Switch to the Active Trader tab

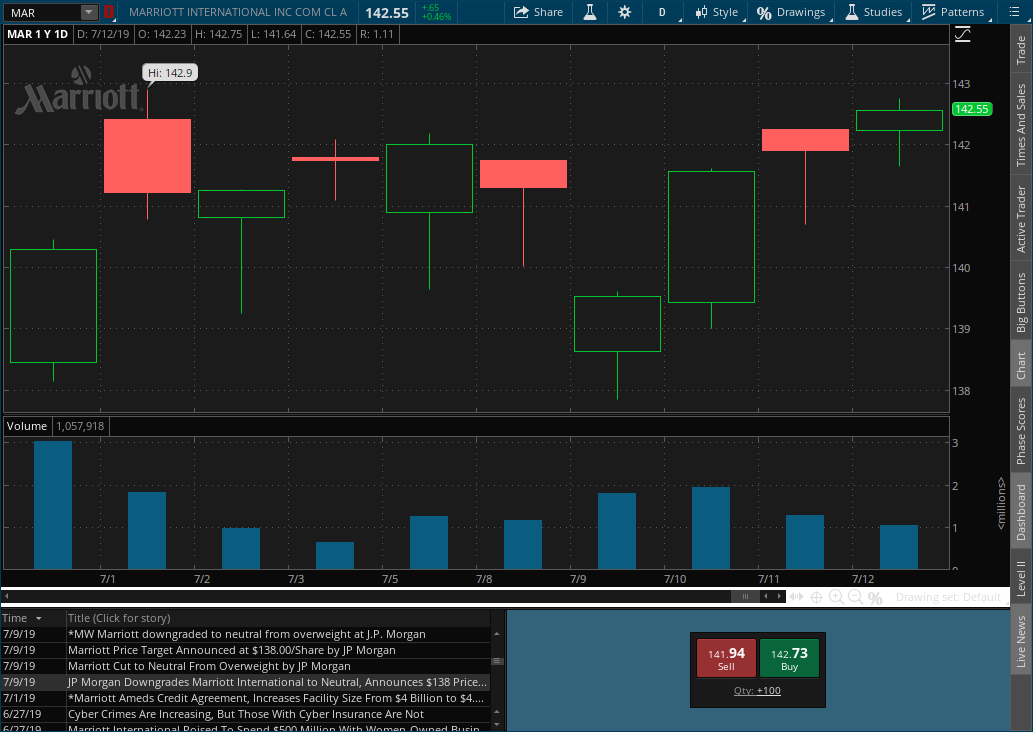click(x=1021, y=216)
